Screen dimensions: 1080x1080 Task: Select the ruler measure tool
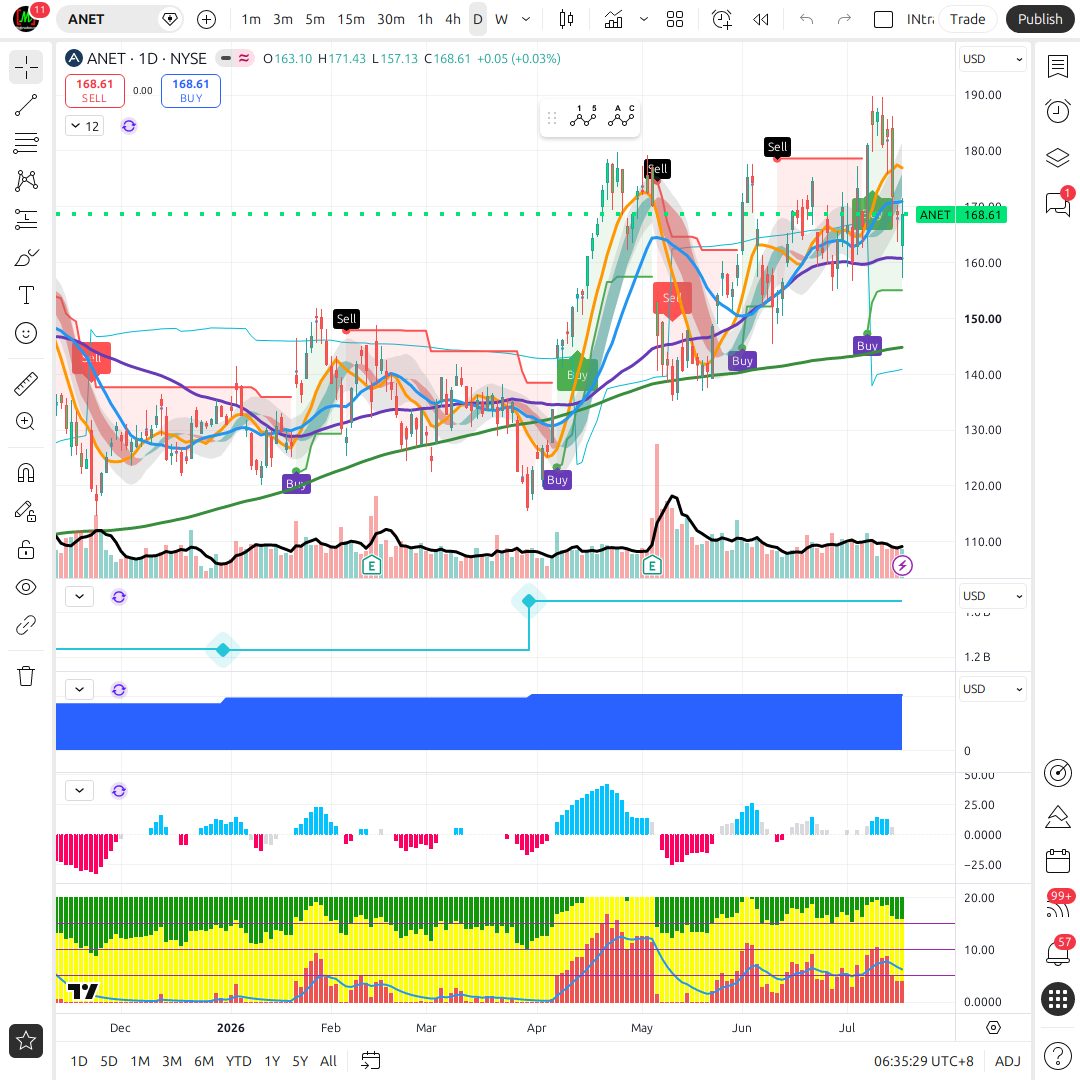tap(26, 384)
